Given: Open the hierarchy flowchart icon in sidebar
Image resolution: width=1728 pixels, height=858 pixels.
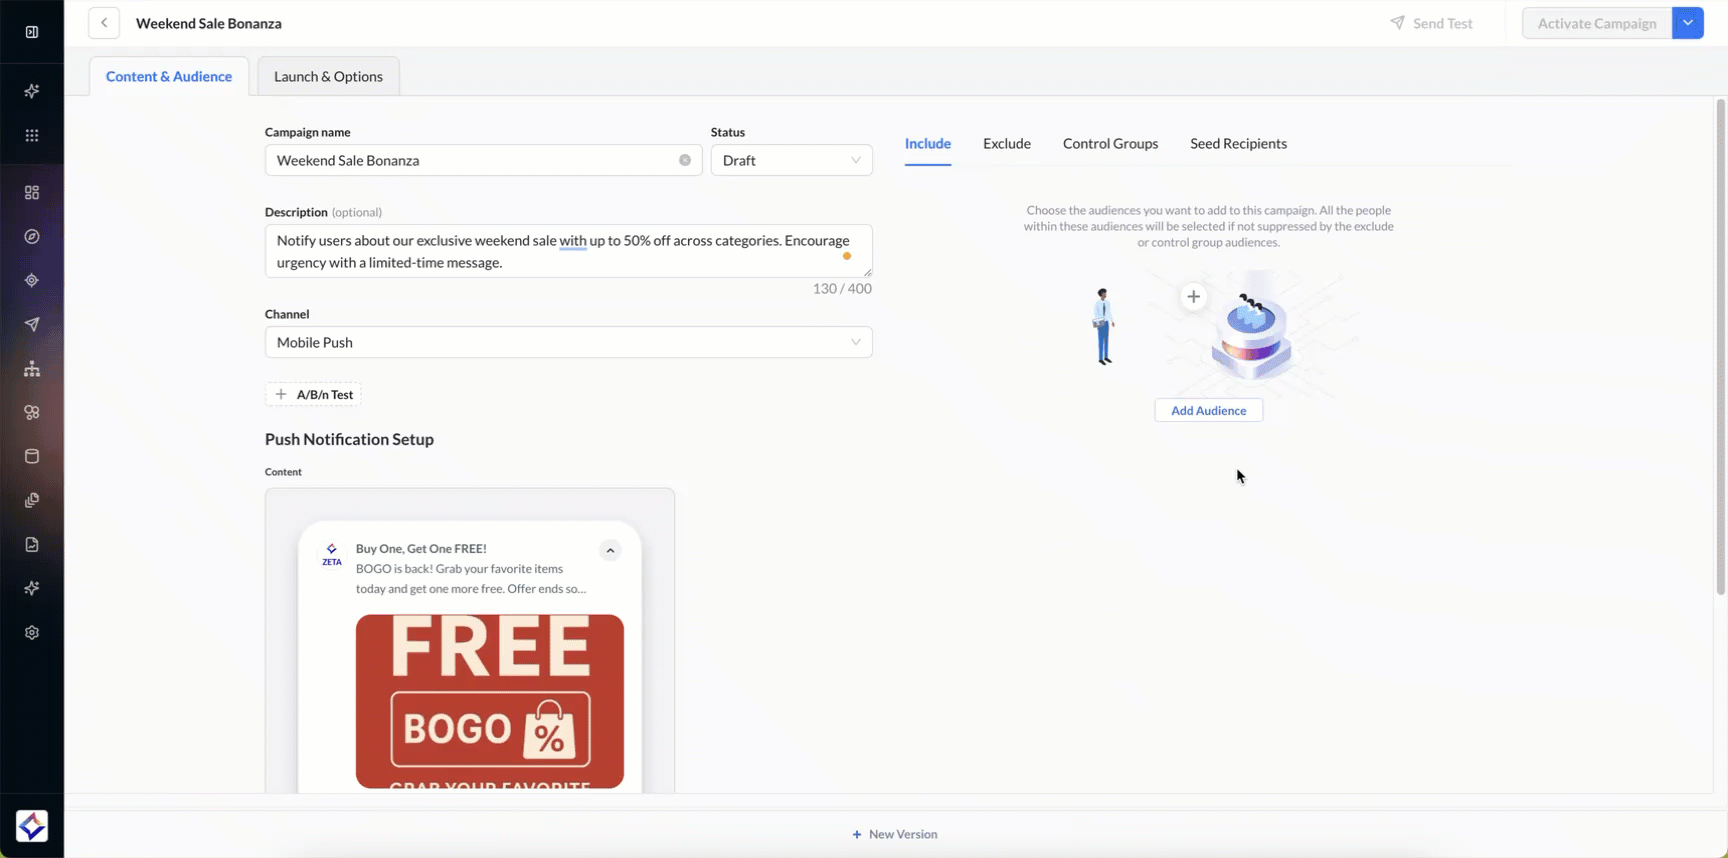Looking at the screenshot, I should coord(32,369).
